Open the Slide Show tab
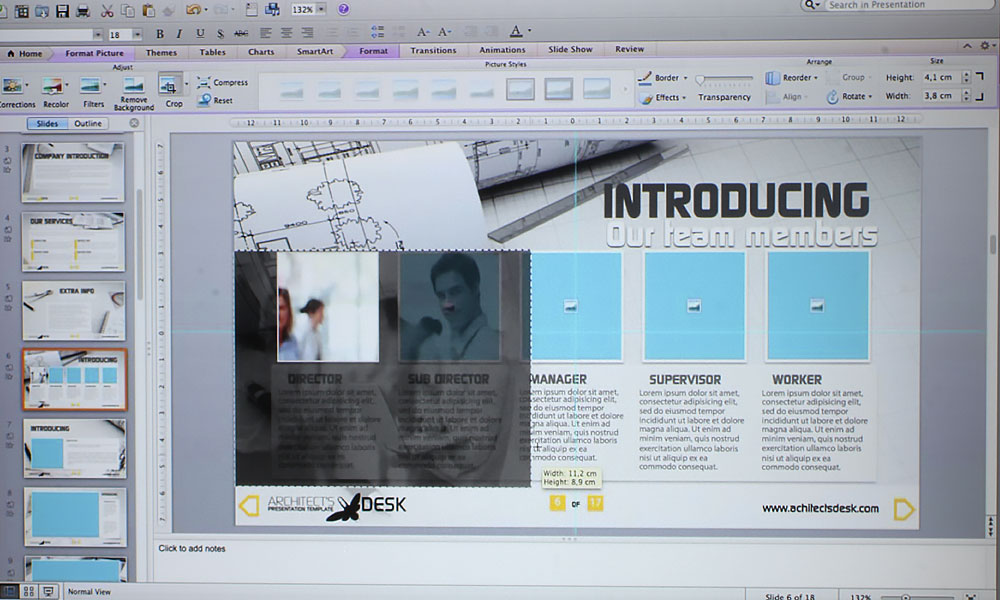Viewport: 1000px width, 600px height. click(x=570, y=50)
